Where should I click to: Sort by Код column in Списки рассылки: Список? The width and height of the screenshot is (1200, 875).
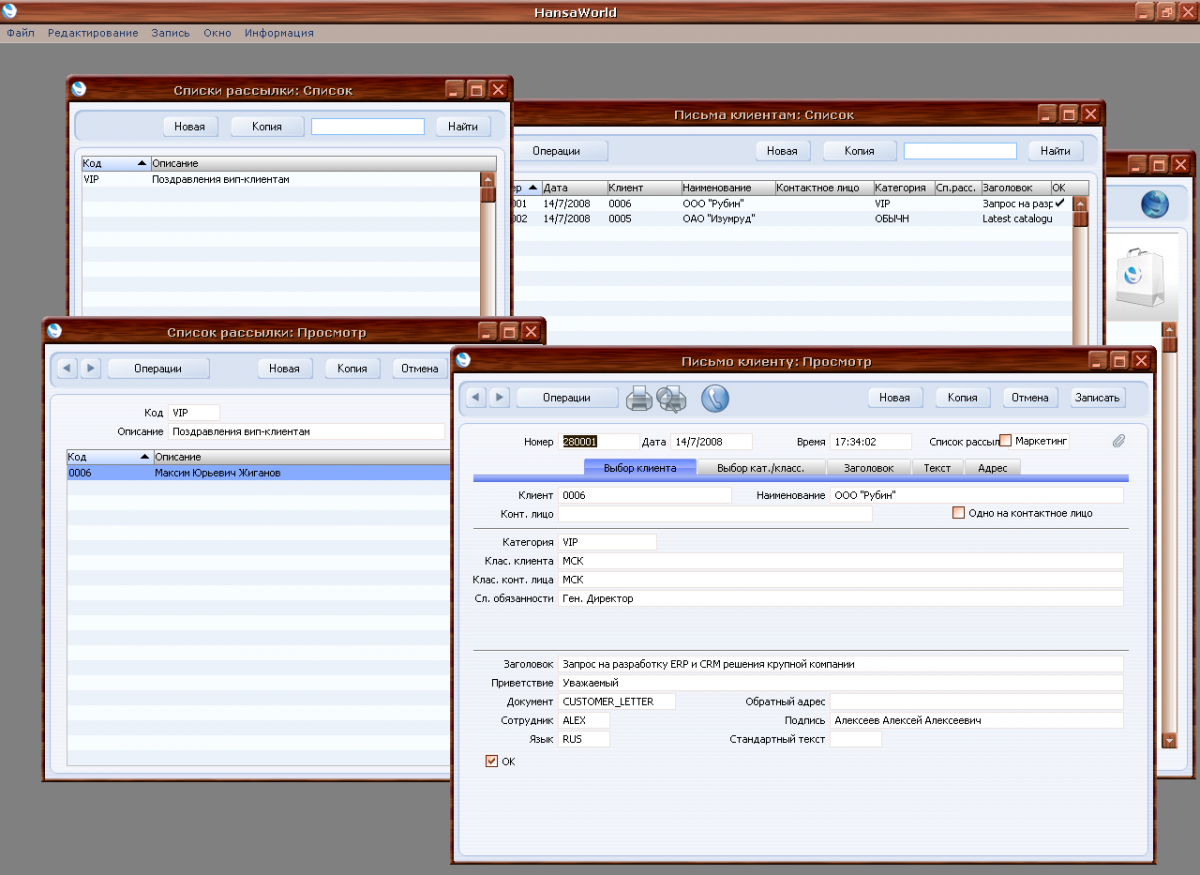pos(115,163)
